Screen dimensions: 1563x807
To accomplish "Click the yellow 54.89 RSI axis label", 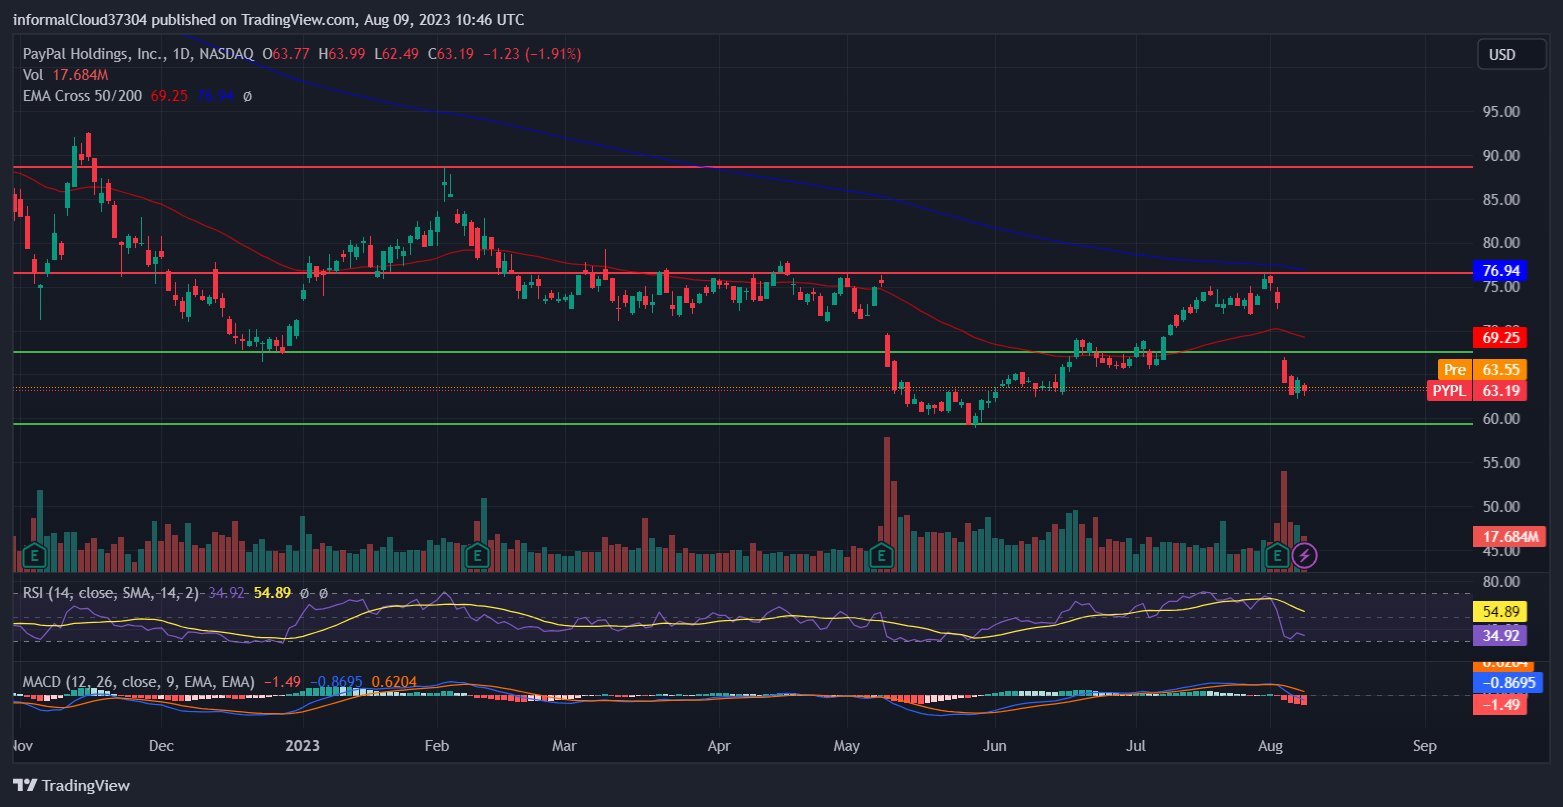I will coord(1501,611).
